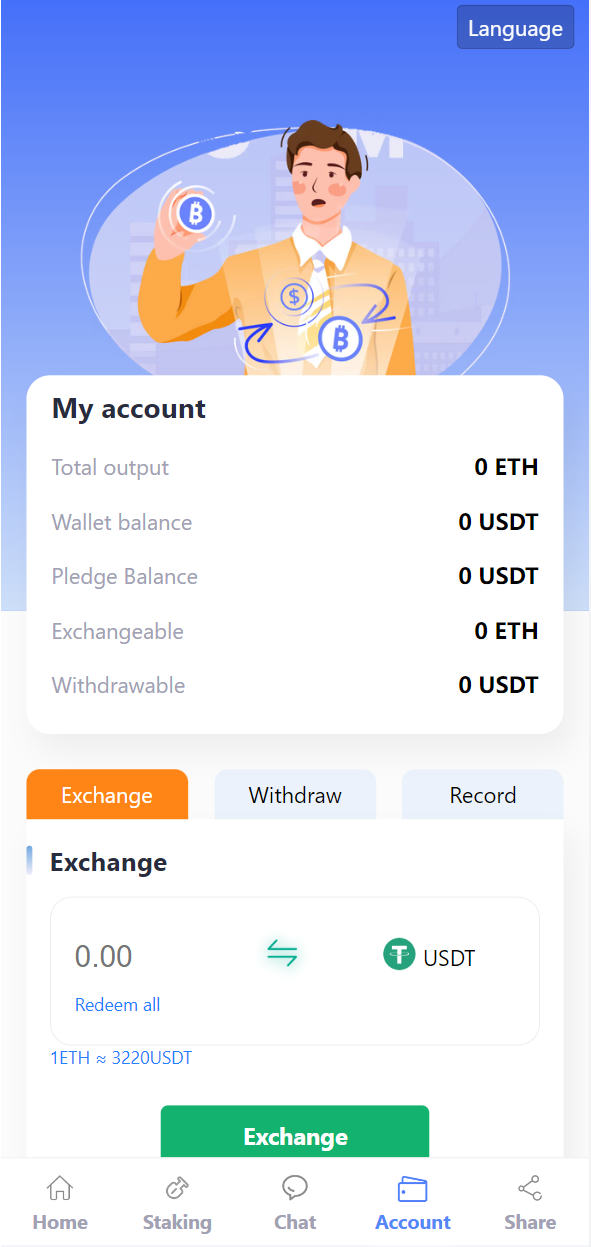Switch to the Withdraw tab

294,795
